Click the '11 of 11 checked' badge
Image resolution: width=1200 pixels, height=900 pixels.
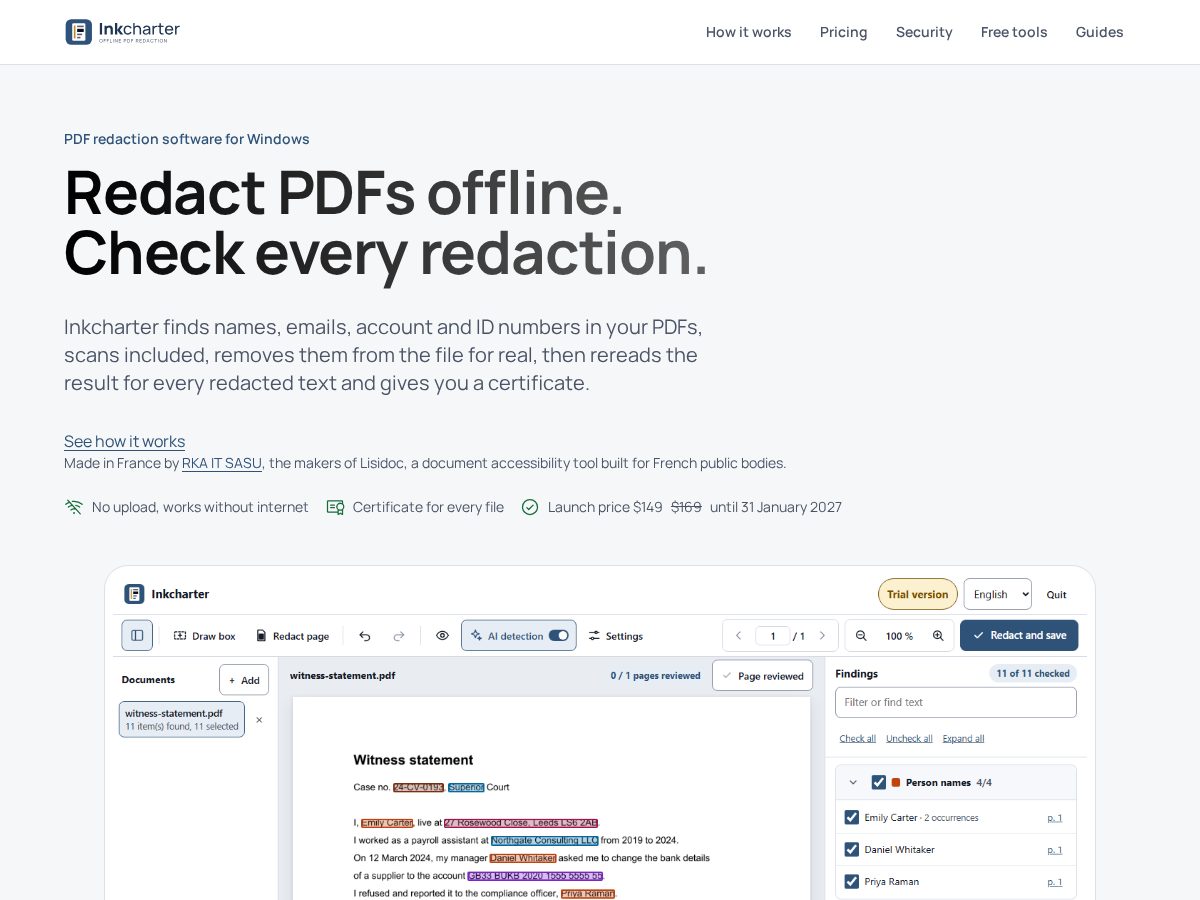pos(1033,674)
